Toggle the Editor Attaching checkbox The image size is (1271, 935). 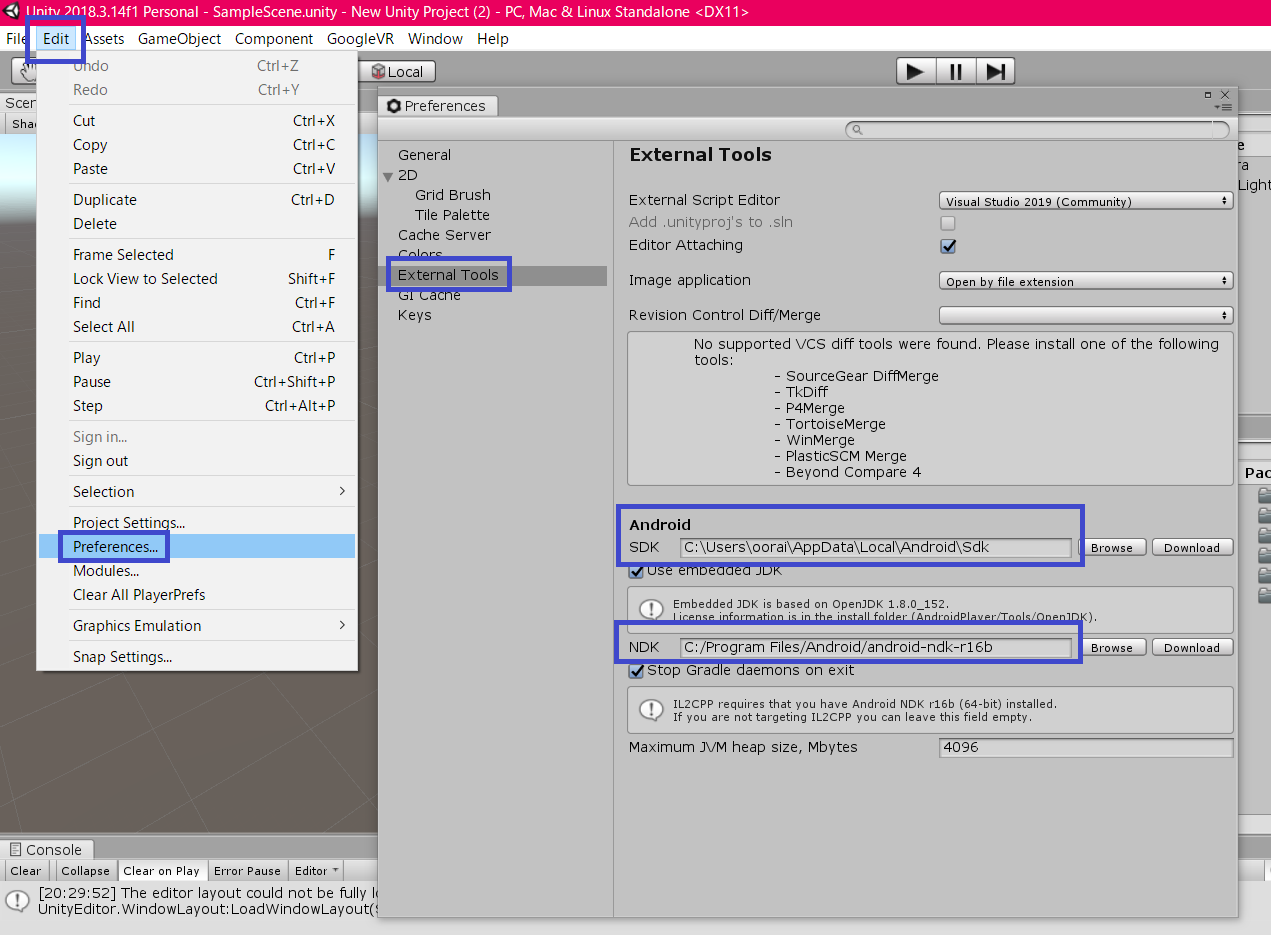tap(948, 246)
